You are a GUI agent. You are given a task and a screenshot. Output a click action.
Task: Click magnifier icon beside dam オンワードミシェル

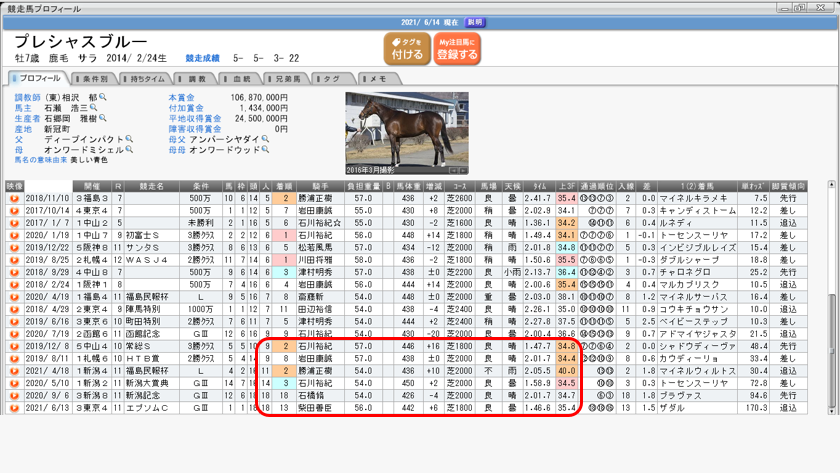point(128,149)
